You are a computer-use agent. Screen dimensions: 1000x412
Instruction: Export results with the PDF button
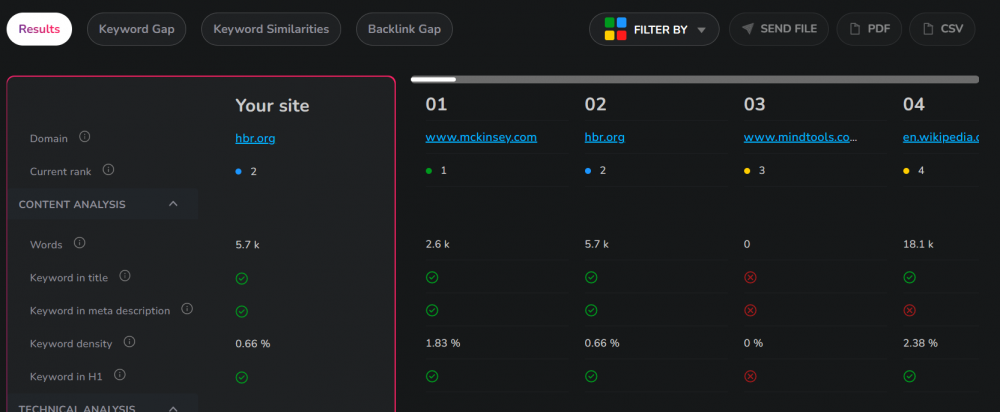869,29
